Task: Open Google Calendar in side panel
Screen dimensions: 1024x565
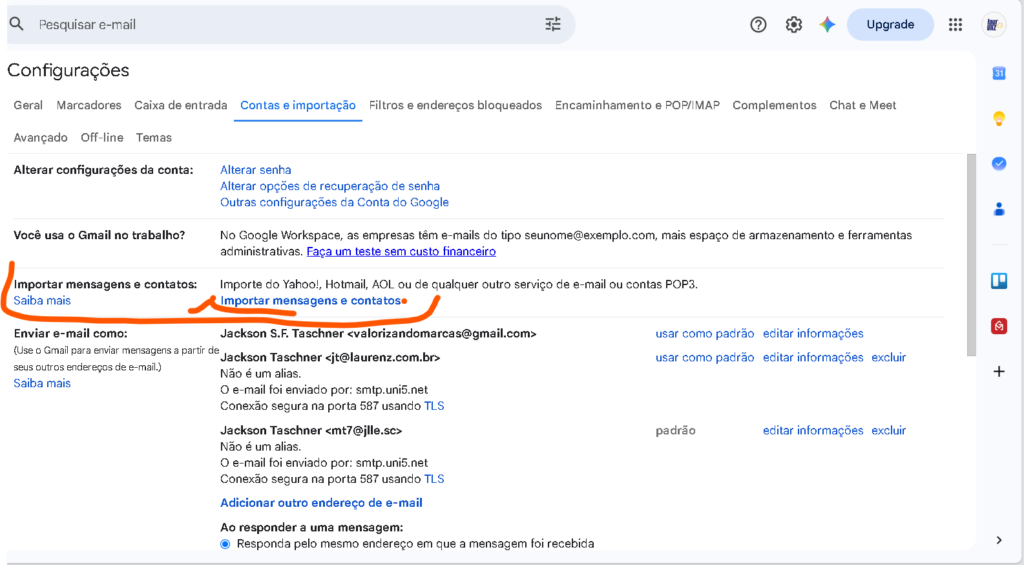Action: tap(999, 73)
